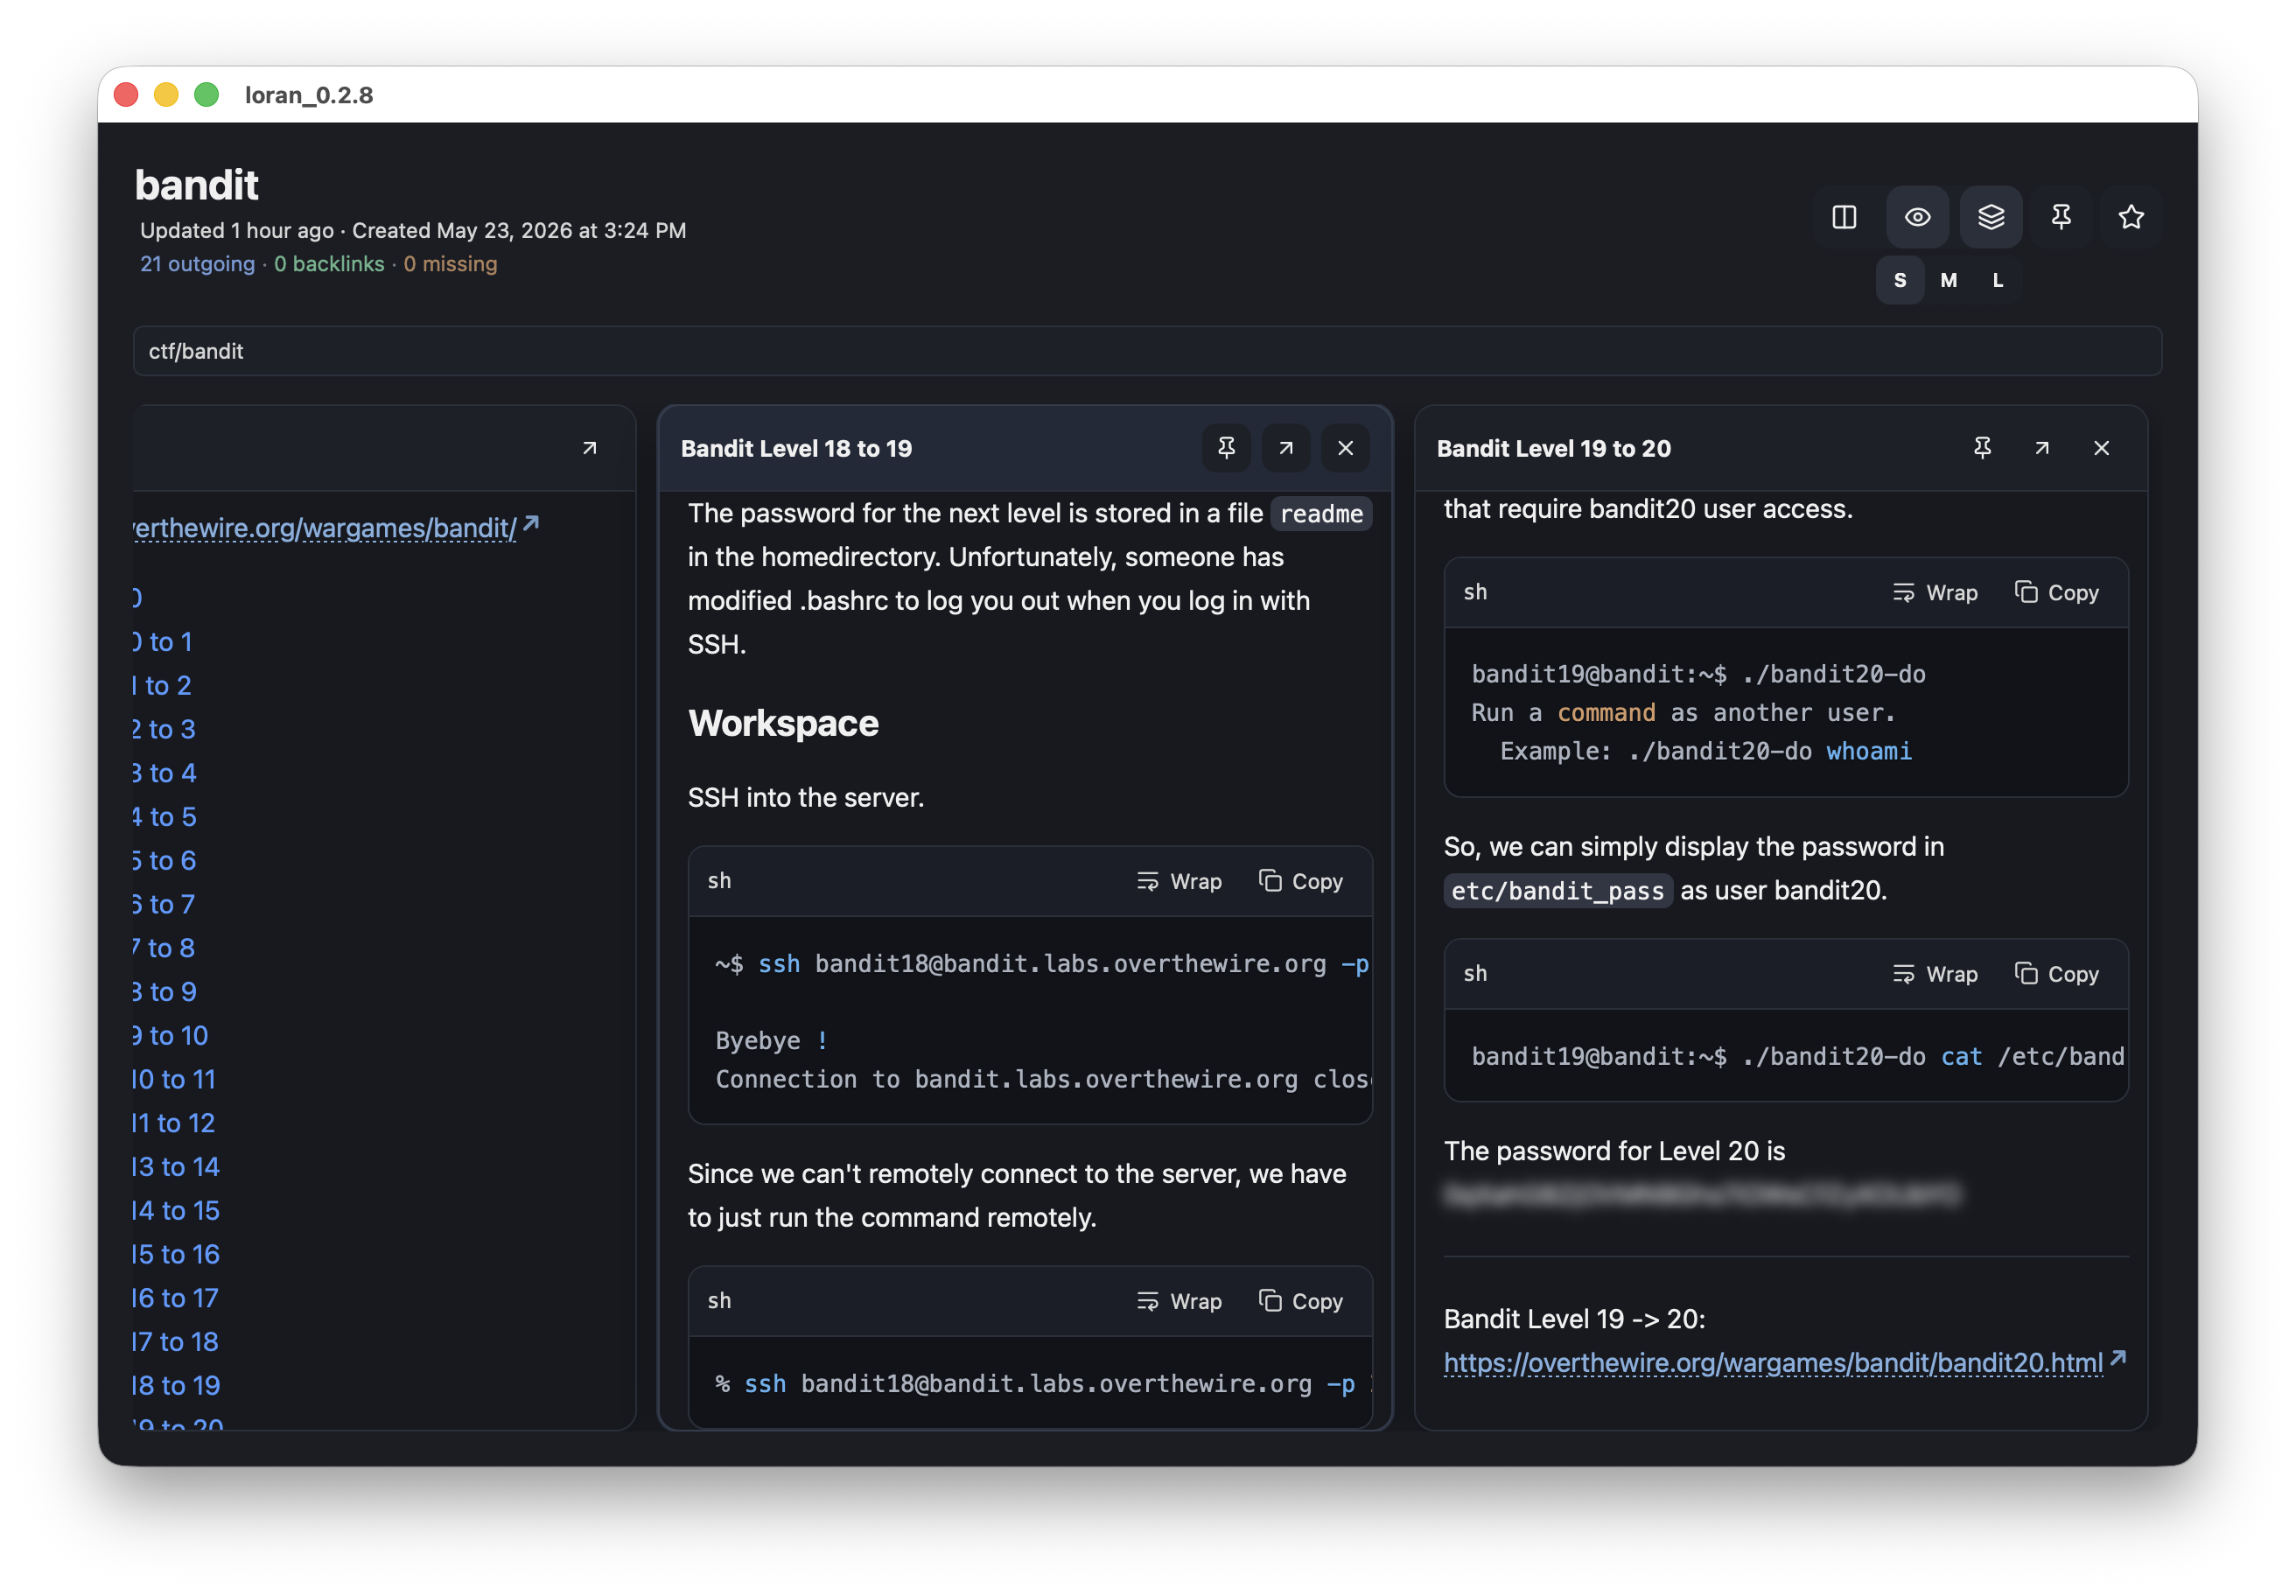
Task: Open the Level 16 to 17 link
Action: point(176,1298)
